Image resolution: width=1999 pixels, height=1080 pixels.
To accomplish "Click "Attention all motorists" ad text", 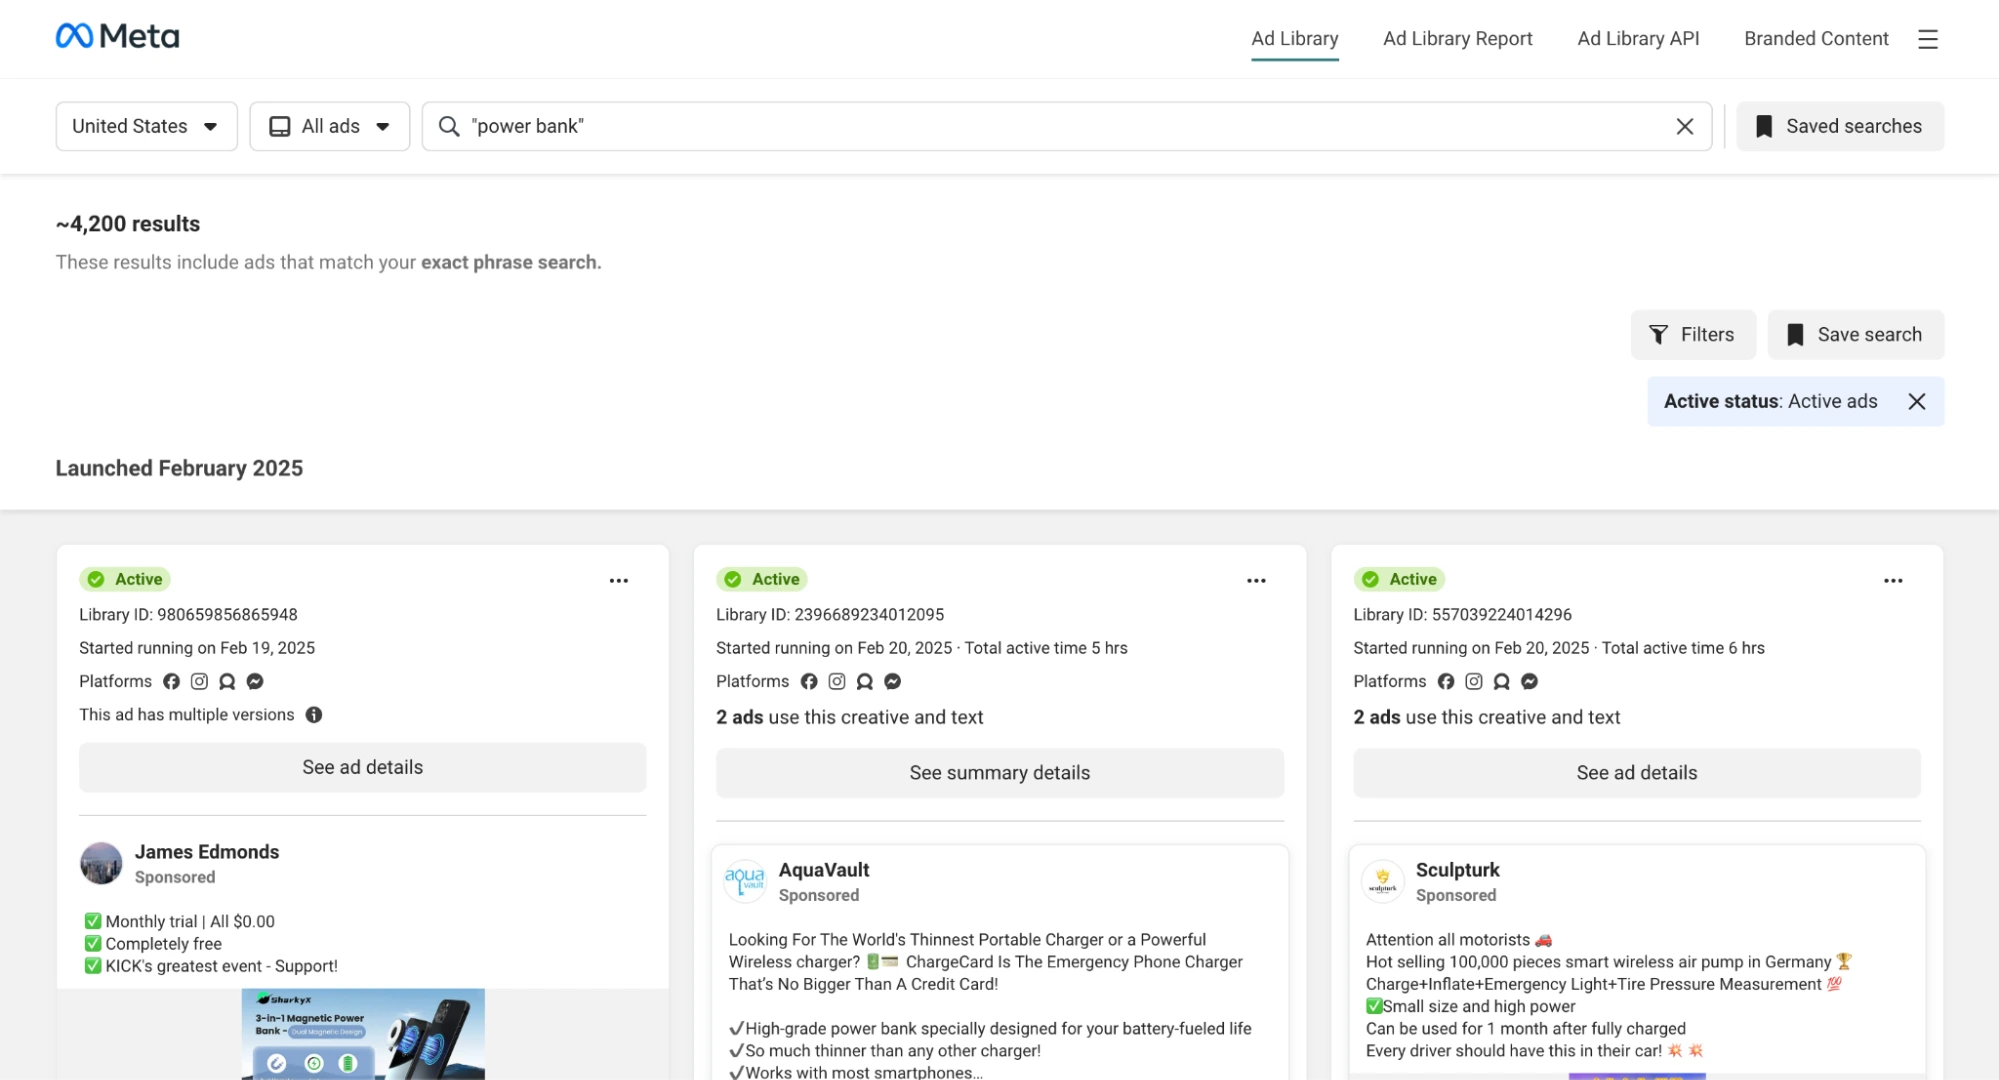I will [x=1459, y=940].
